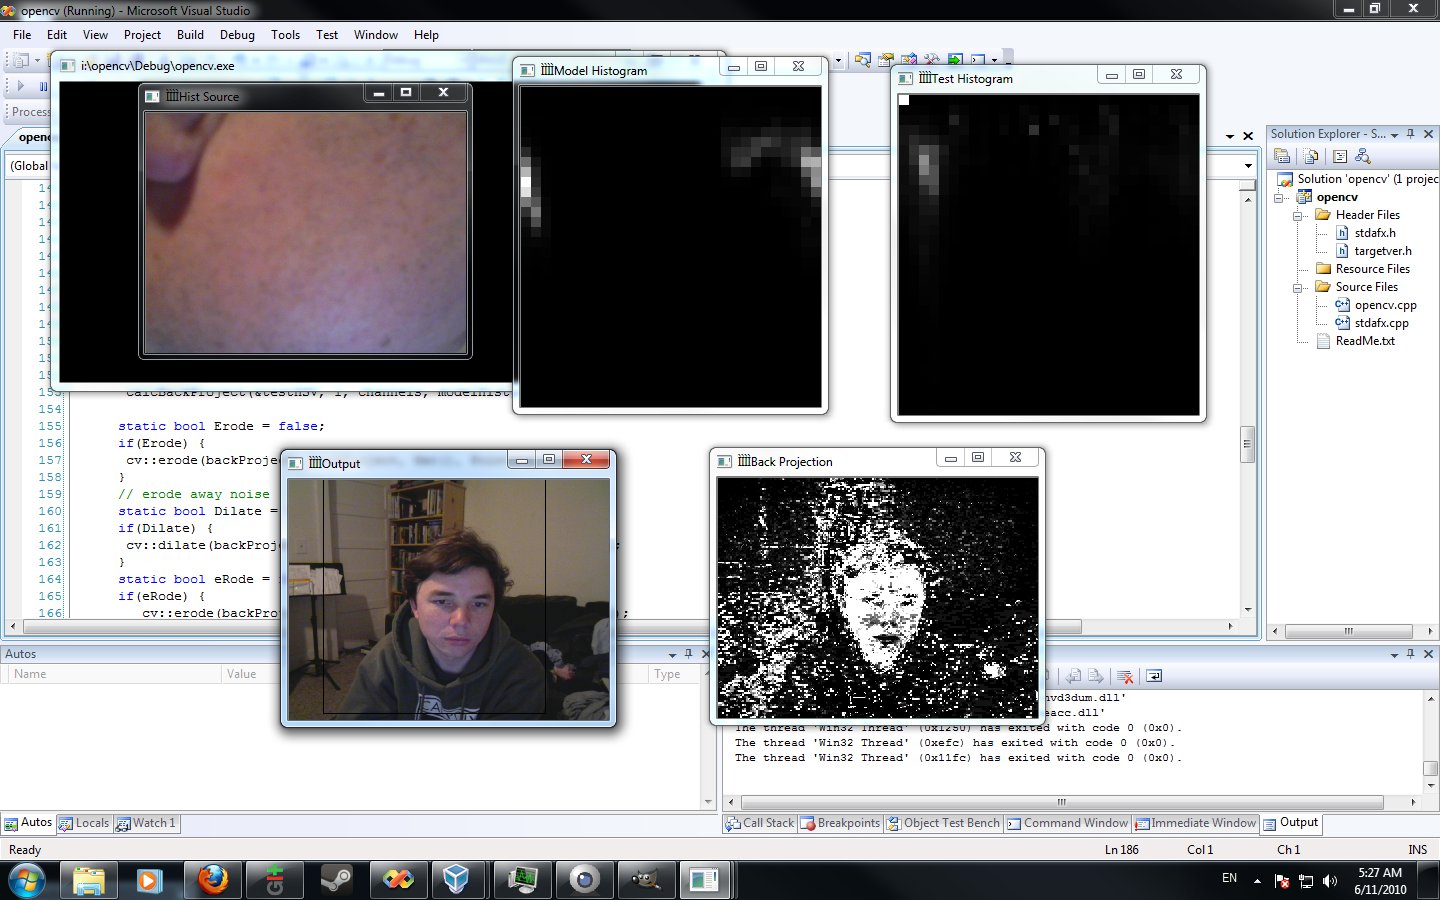Toggle Output panel auto-hide pin
The height and width of the screenshot is (900, 1440).
(1411, 654)
